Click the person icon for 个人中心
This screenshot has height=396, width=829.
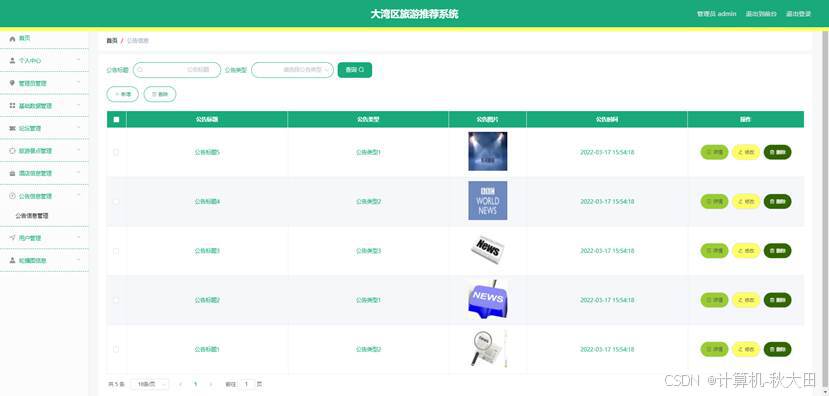pyautogui.click(x=12, y=61)
